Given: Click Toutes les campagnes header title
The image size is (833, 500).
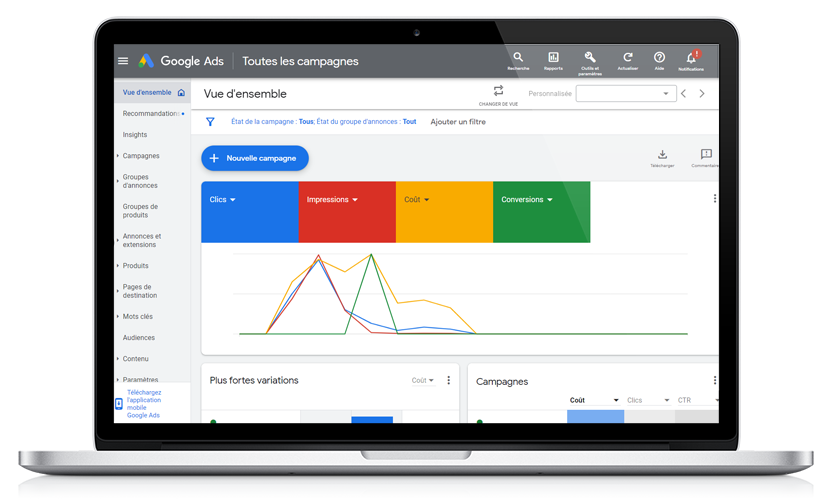Looking at the screenshot, I should tap(300, 61).
